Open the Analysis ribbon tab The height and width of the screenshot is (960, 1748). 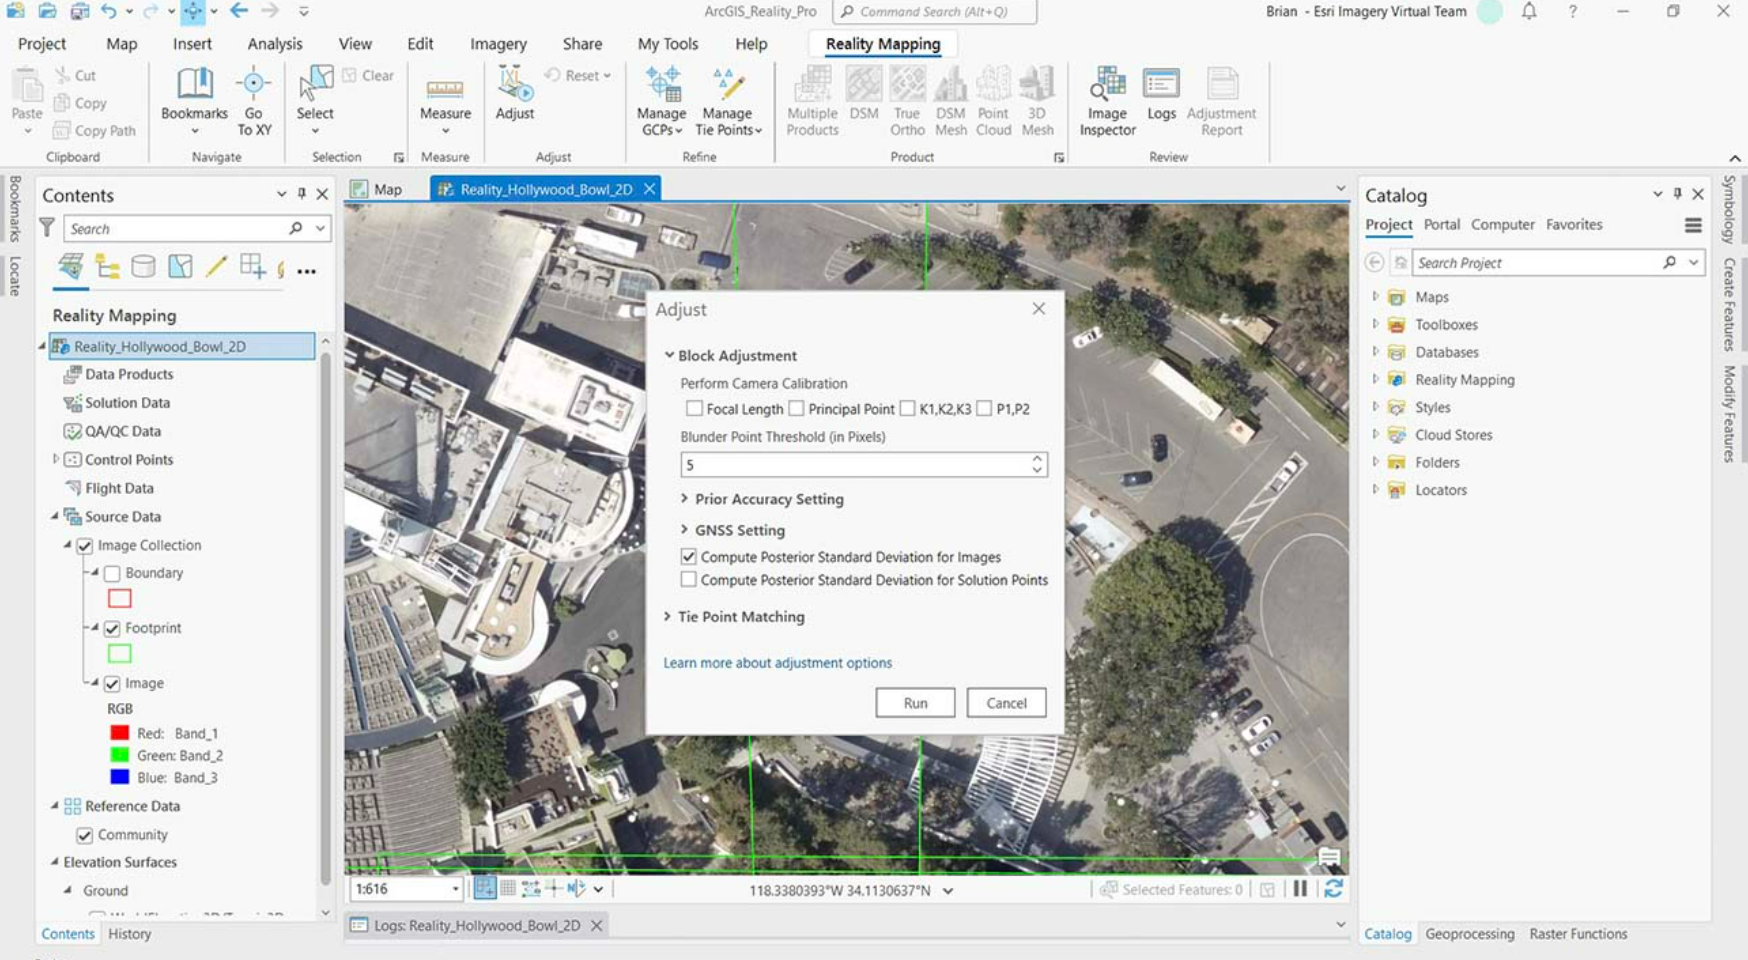tap(275, 44)
